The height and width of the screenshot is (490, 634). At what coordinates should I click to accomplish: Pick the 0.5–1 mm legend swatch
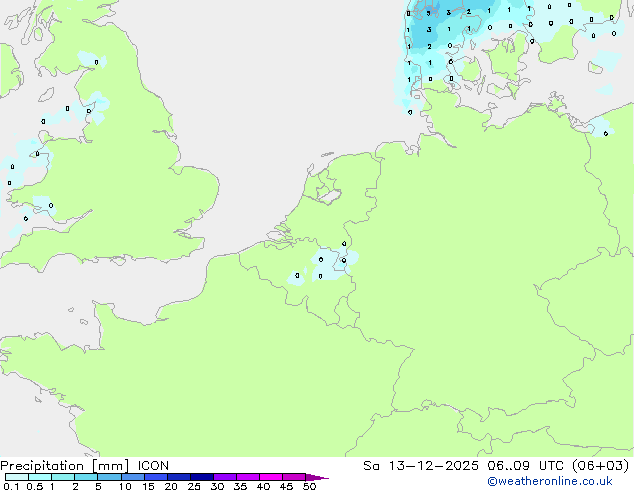40,477
